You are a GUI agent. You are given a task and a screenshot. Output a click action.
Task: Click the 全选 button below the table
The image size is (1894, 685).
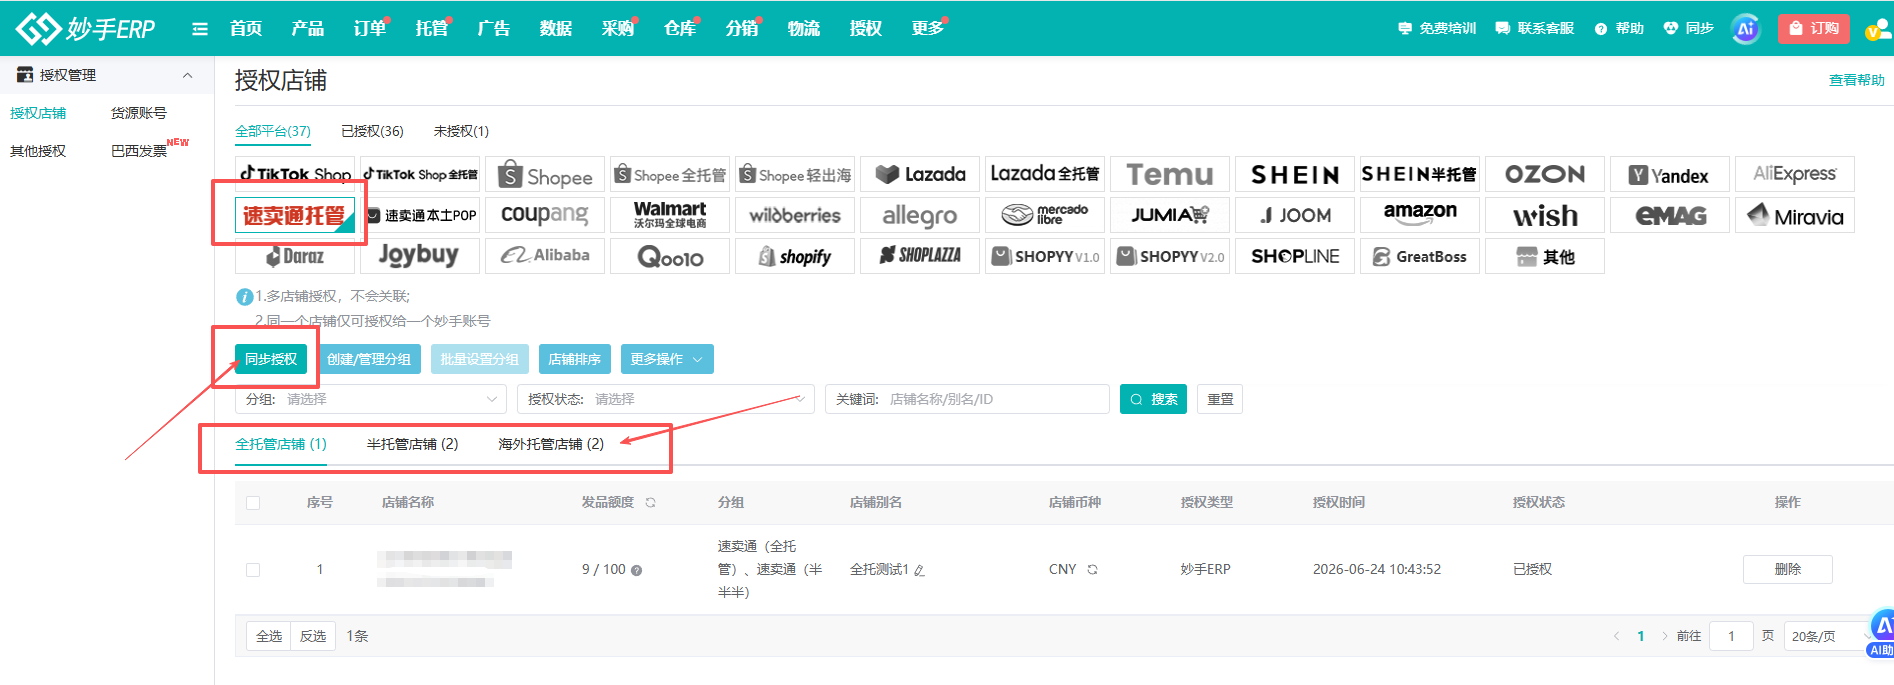[x=269, y=636]
